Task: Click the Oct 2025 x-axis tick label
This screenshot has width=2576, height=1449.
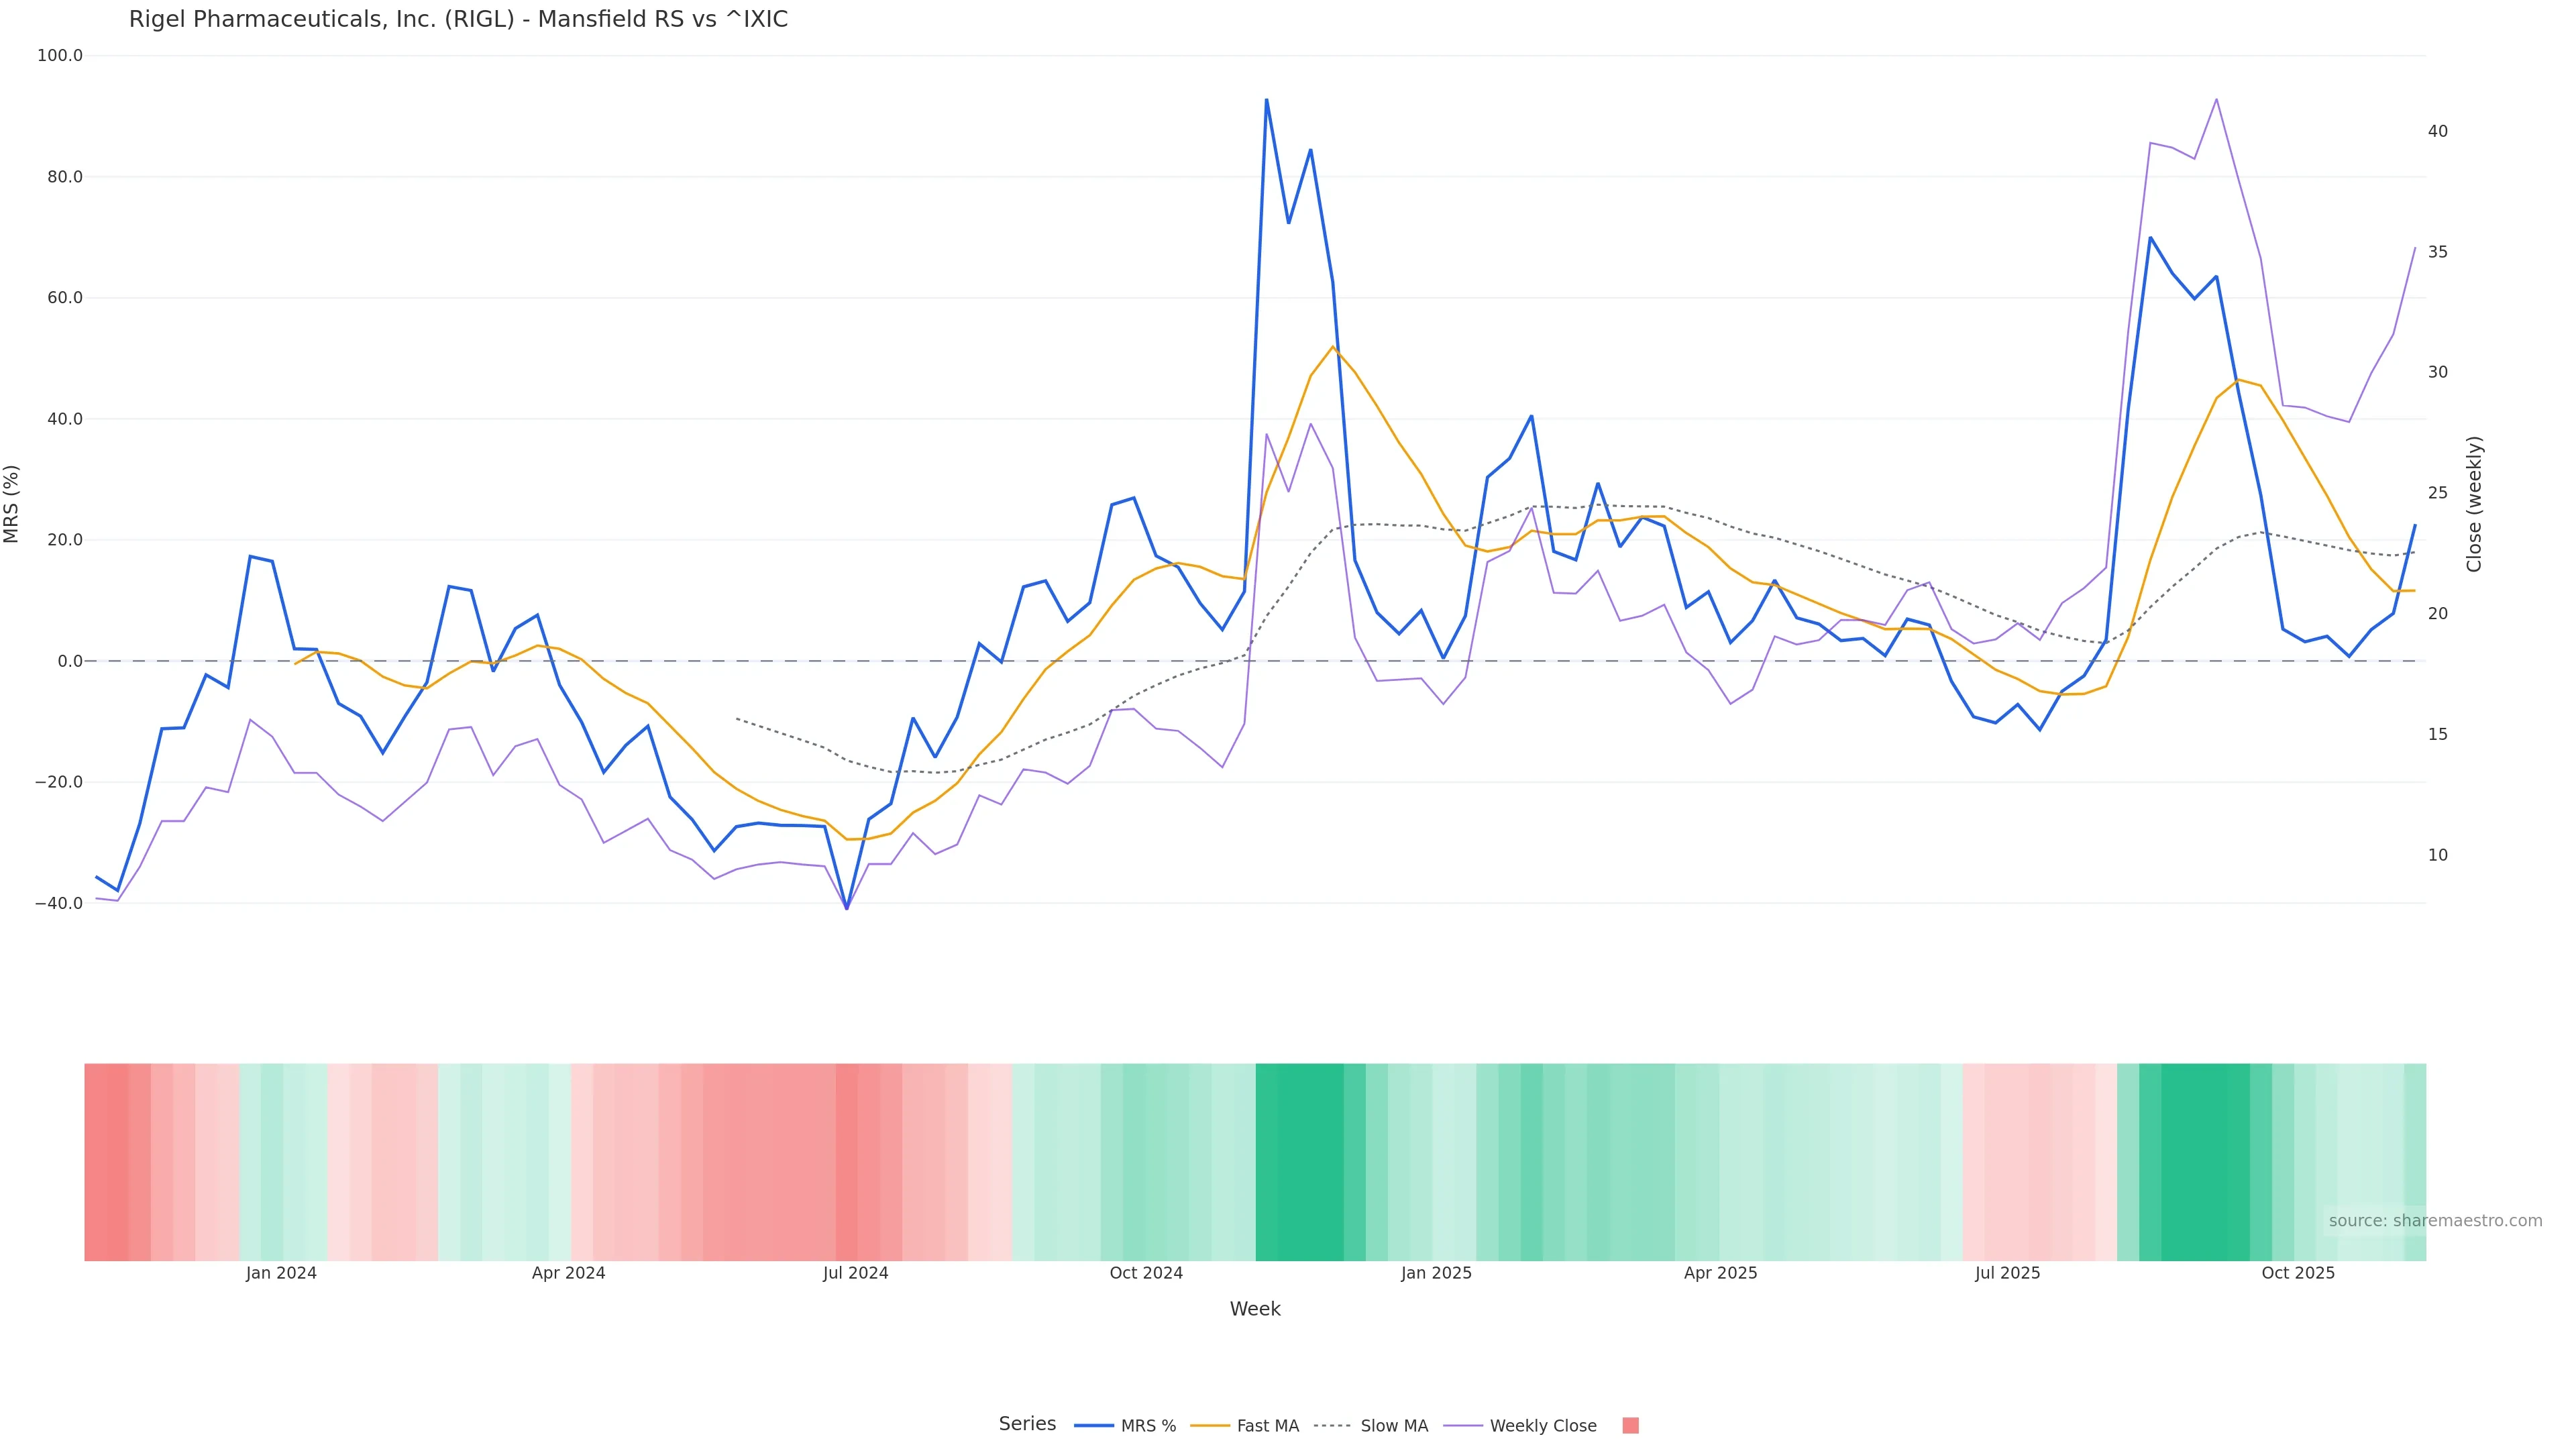Action: [2297, 1274]
